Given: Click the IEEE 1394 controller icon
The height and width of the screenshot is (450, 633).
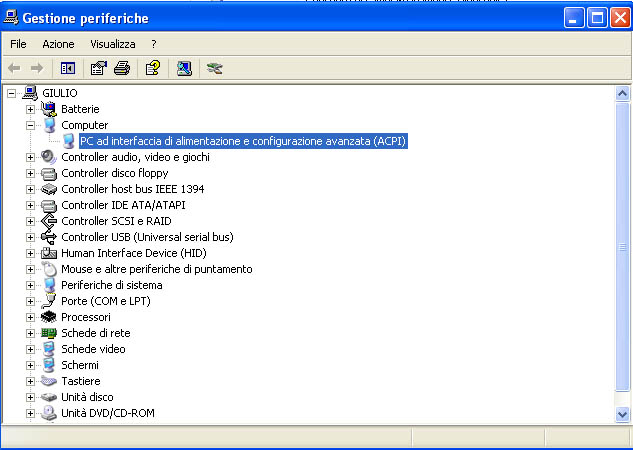Looking at the screenshot, I should (49, 189).
